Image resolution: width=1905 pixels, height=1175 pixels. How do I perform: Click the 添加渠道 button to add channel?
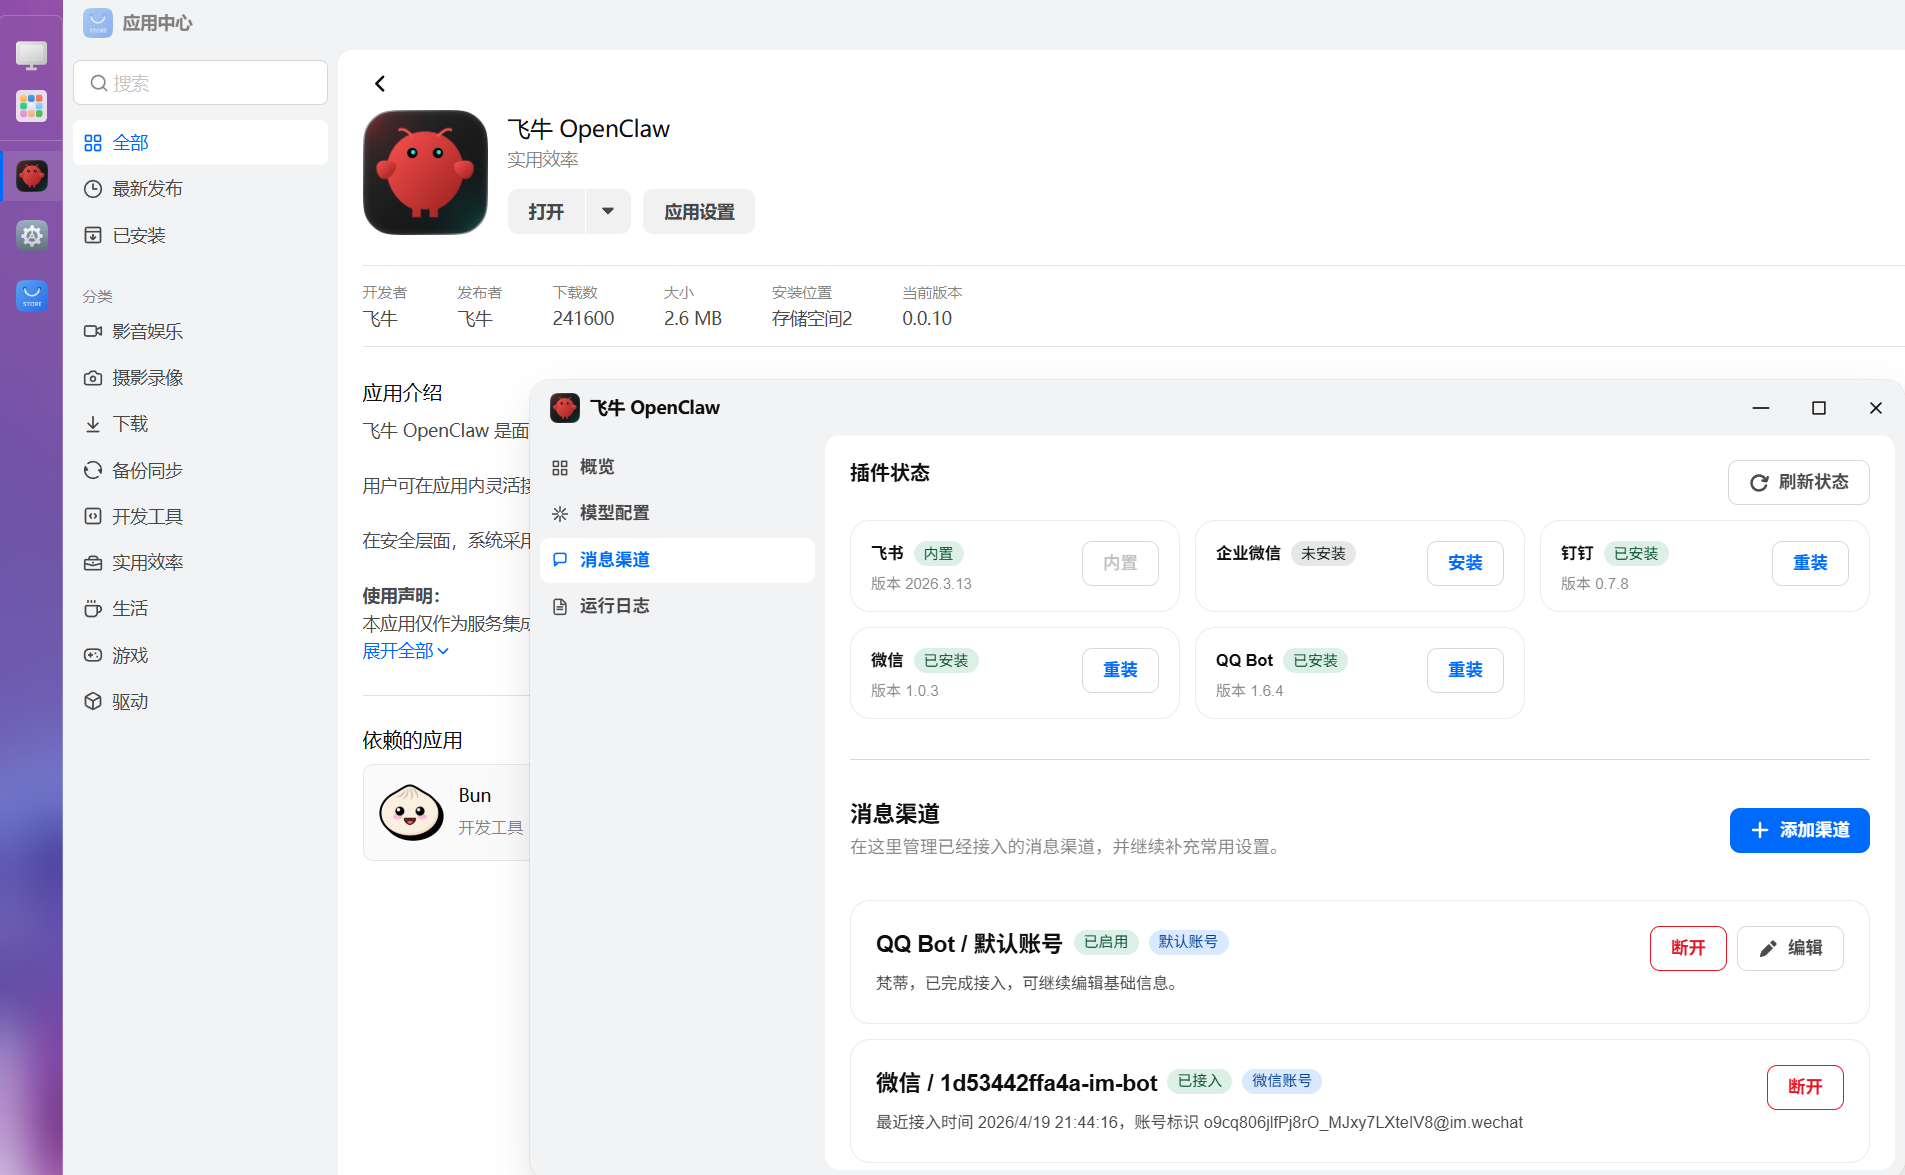click(1797, 830)
